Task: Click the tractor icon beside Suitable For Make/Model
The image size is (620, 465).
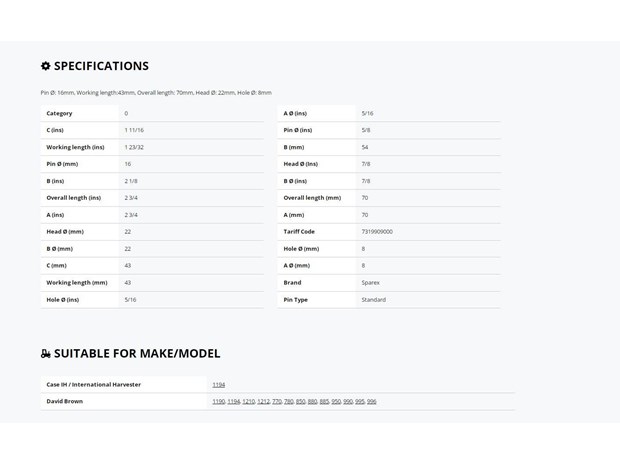Action: pyautogui.click(x=45, y=353)
